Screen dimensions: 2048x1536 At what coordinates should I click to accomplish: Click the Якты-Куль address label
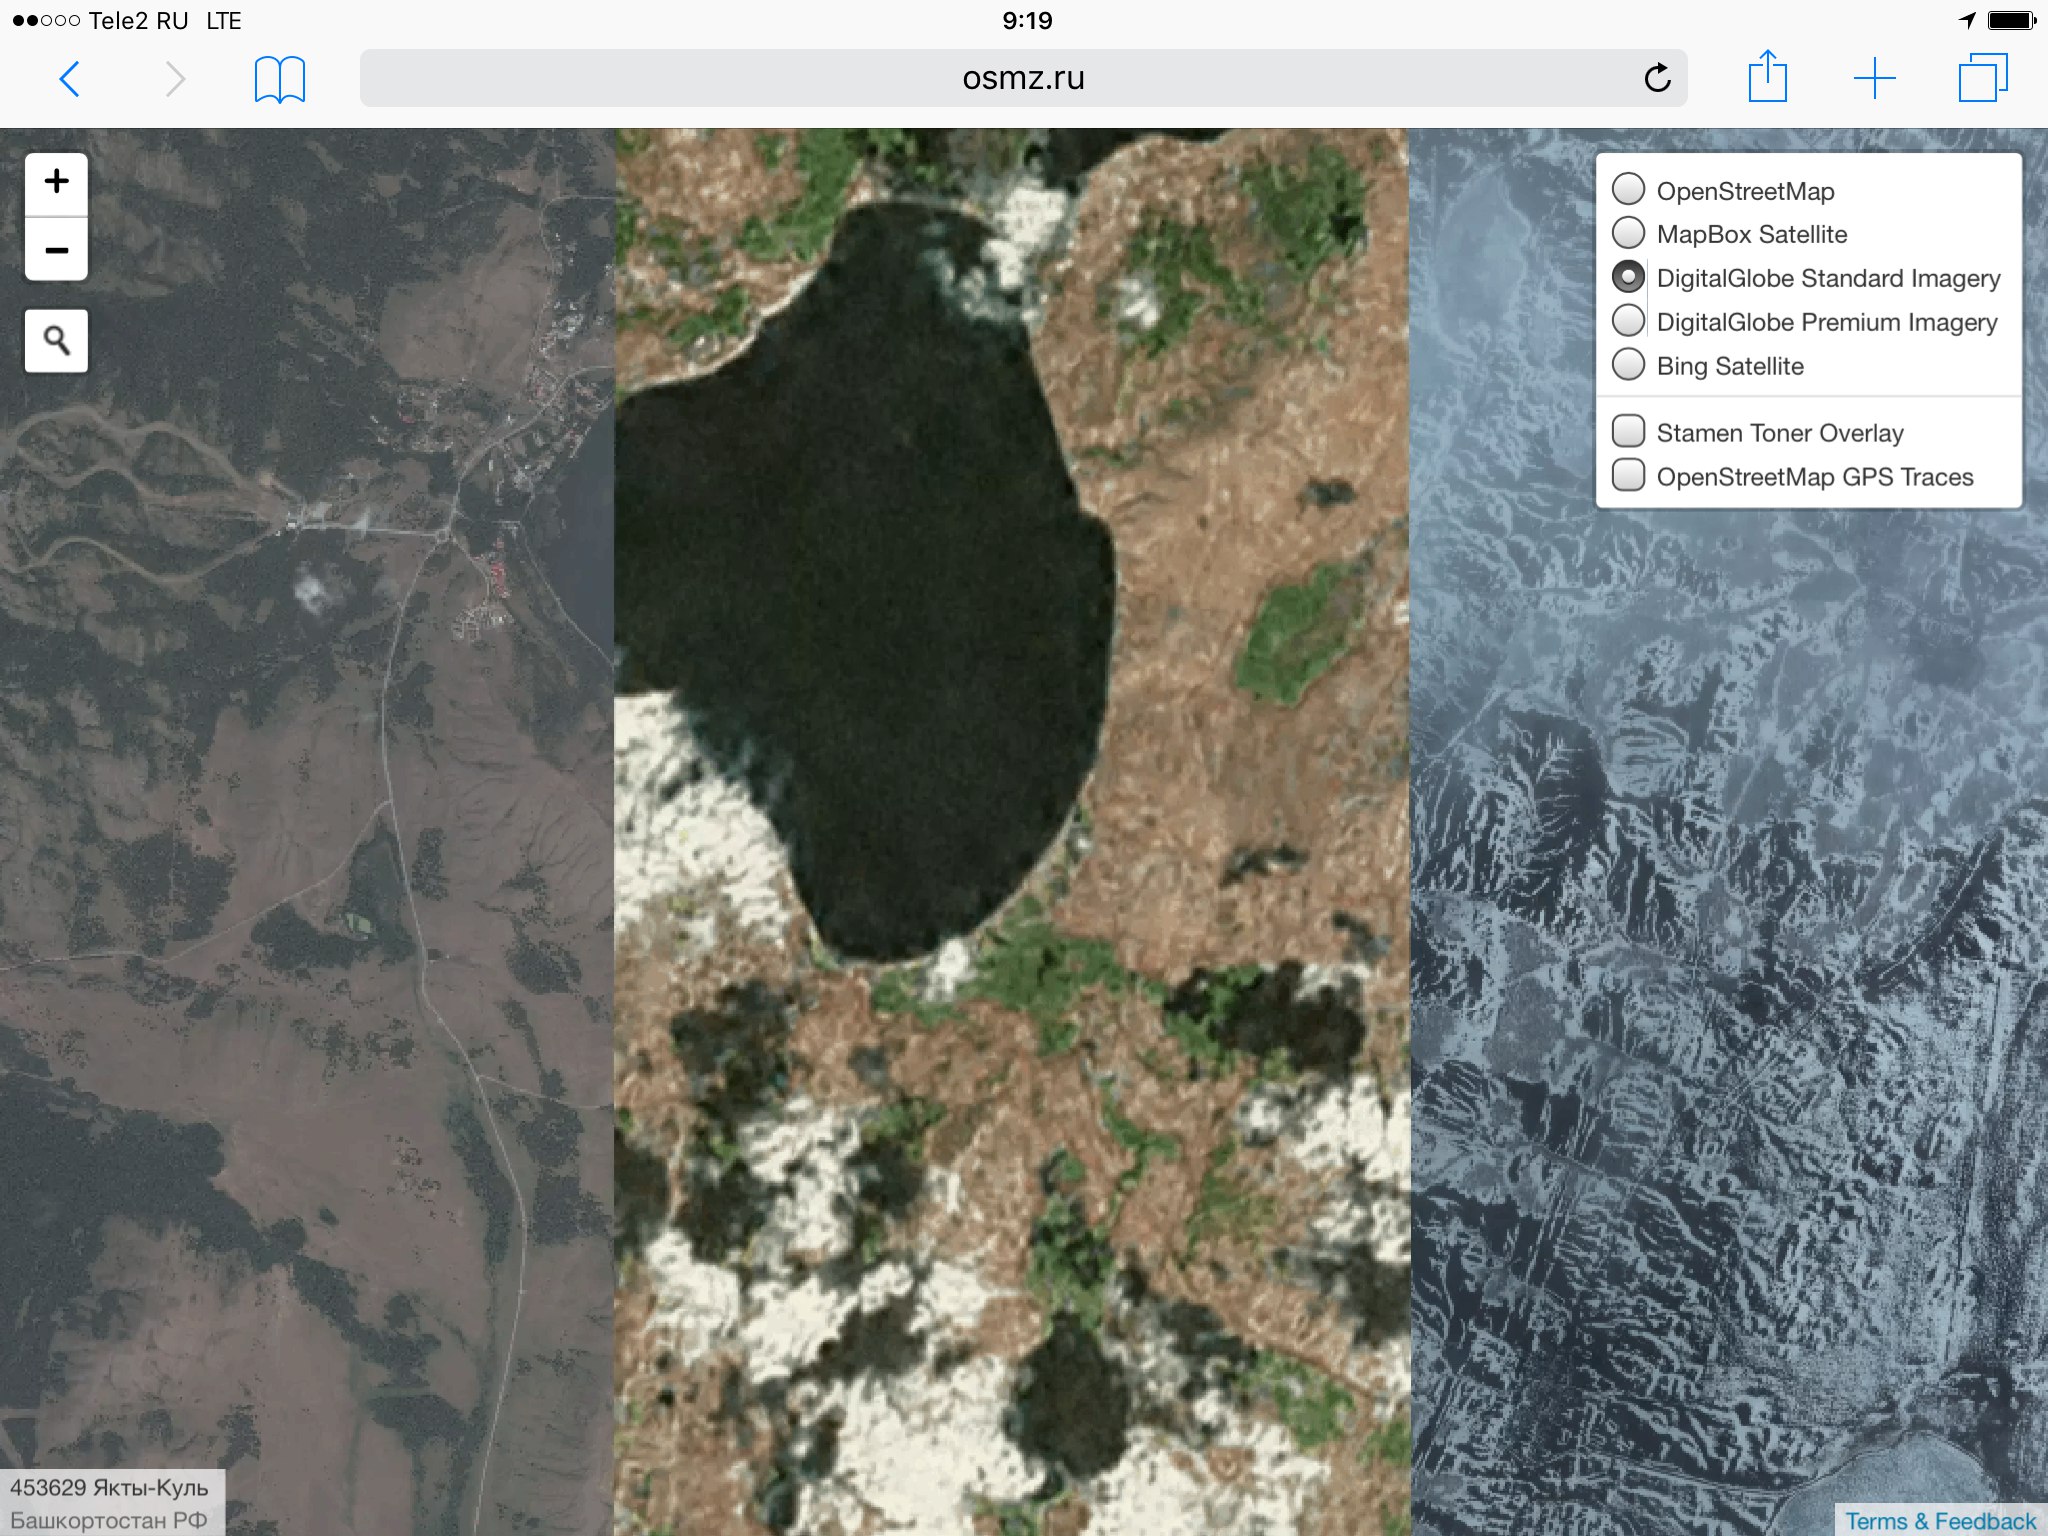(110, 1502)
